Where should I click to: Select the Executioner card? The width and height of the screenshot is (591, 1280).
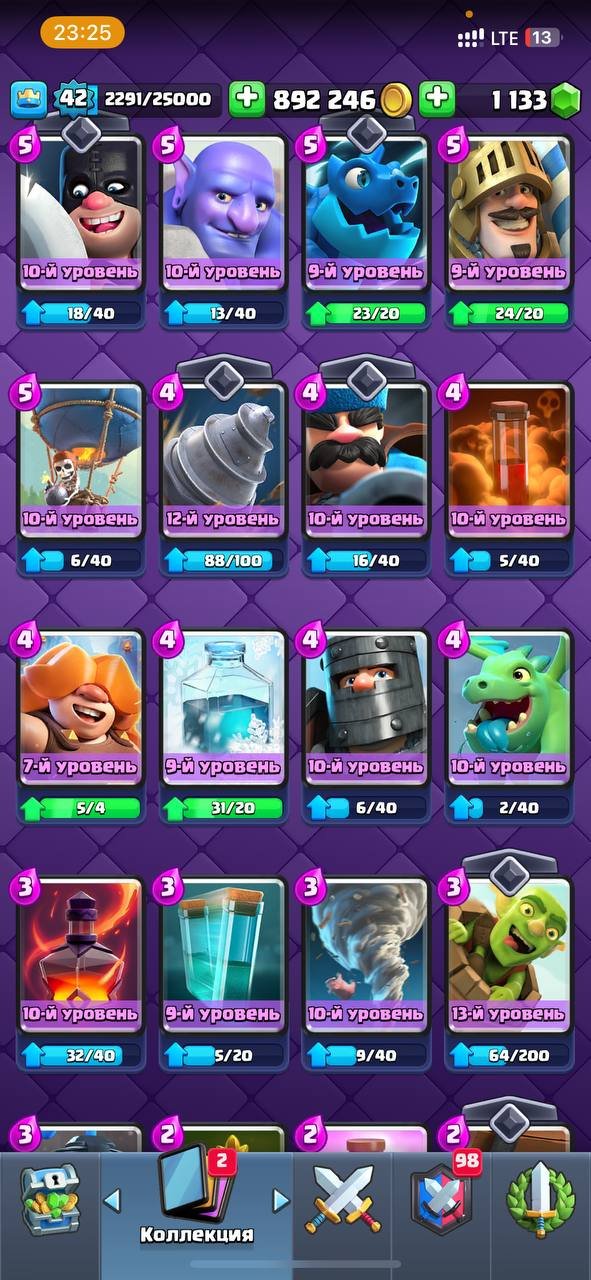click(x=81, y=212)
